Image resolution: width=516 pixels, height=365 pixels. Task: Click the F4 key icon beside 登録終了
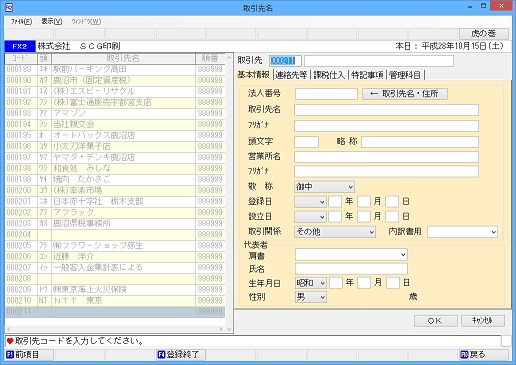point(161,355)
